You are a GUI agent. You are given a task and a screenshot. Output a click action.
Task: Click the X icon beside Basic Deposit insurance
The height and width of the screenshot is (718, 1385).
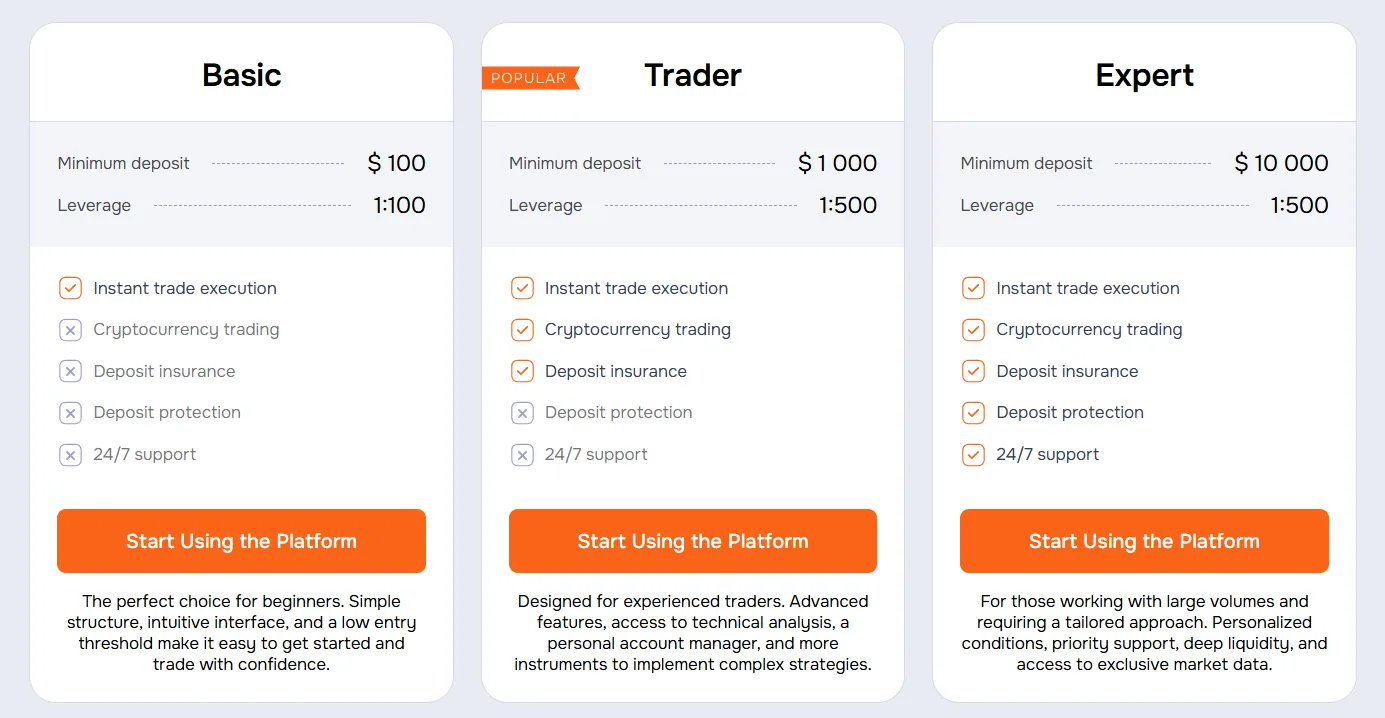pos(70,371)
